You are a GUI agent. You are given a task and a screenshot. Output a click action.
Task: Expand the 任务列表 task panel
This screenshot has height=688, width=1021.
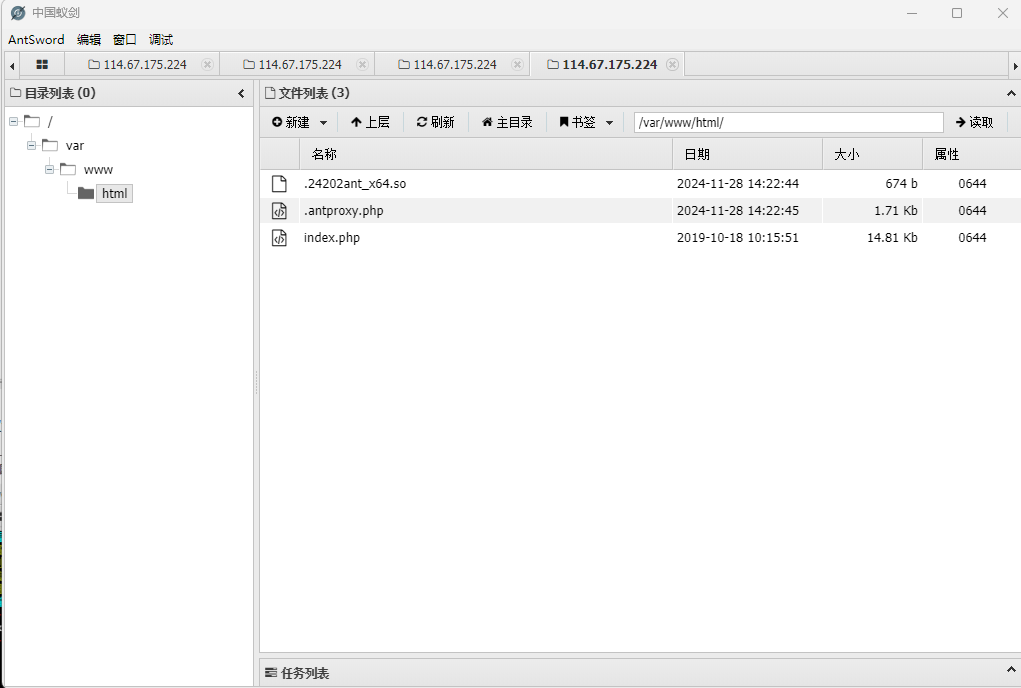pos(1010,671)
